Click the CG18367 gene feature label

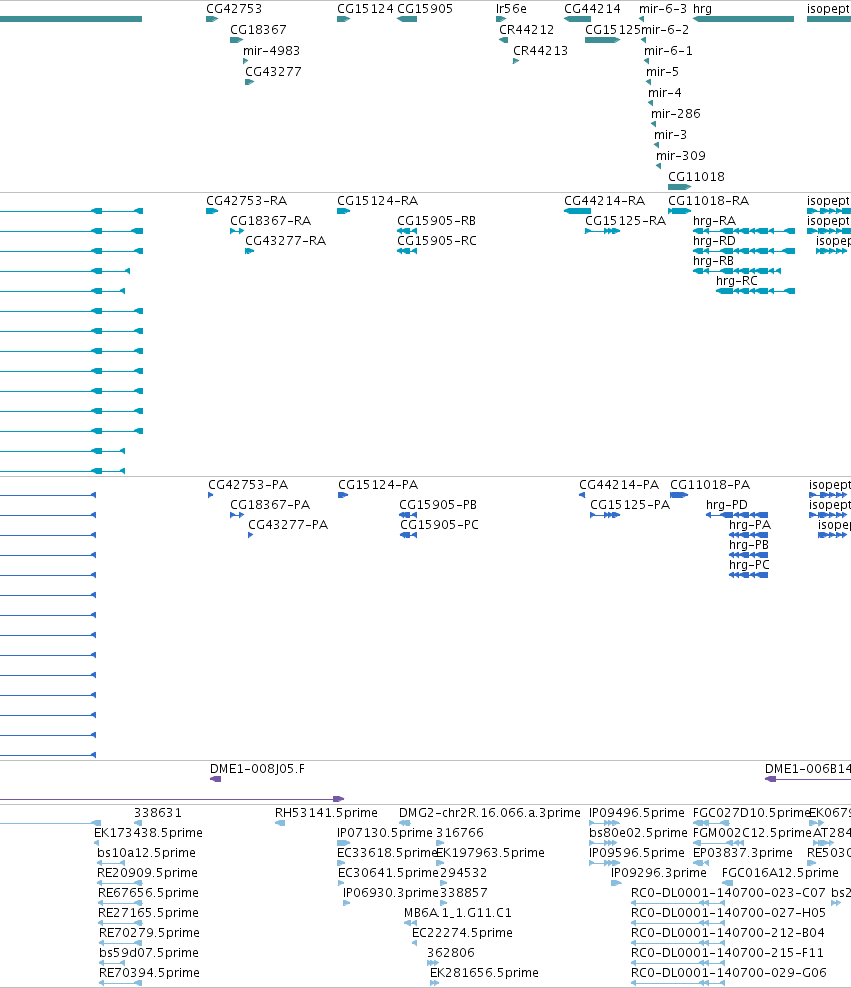point(258,30)
